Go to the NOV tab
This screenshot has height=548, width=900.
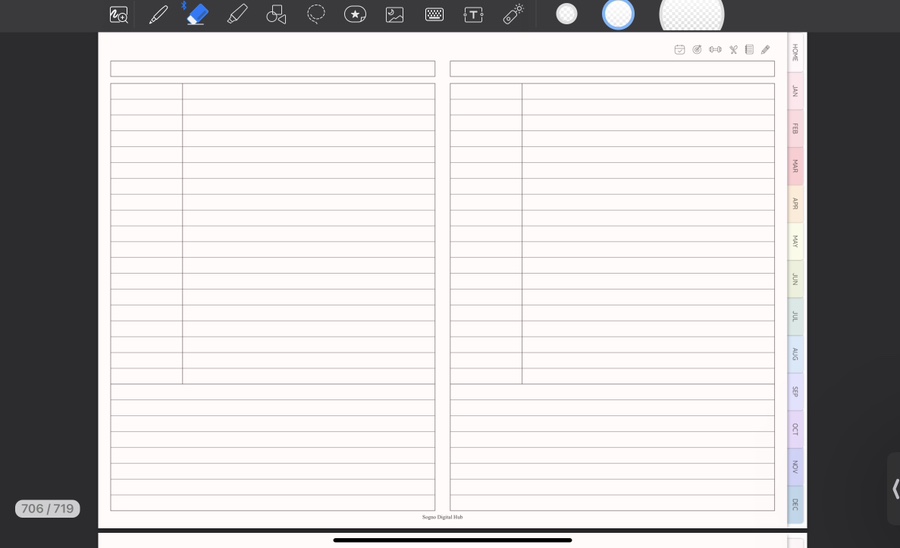click(795, 467)
